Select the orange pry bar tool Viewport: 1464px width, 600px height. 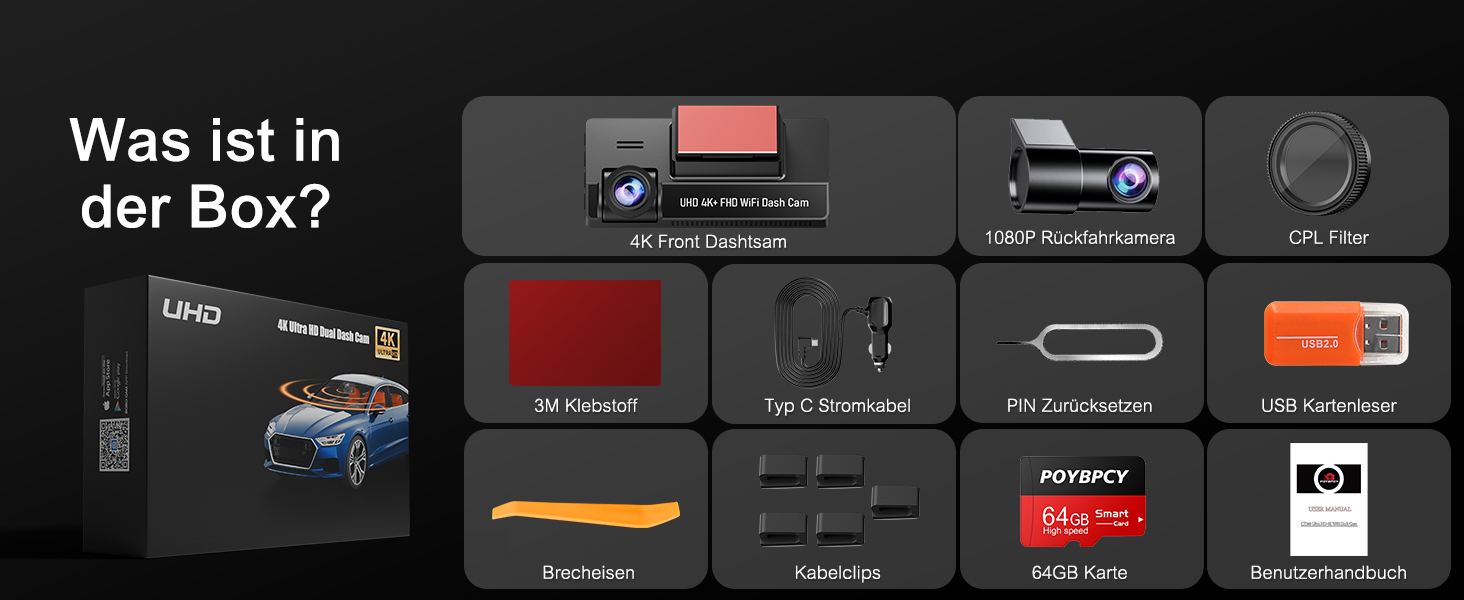click(x=586, y=512)
